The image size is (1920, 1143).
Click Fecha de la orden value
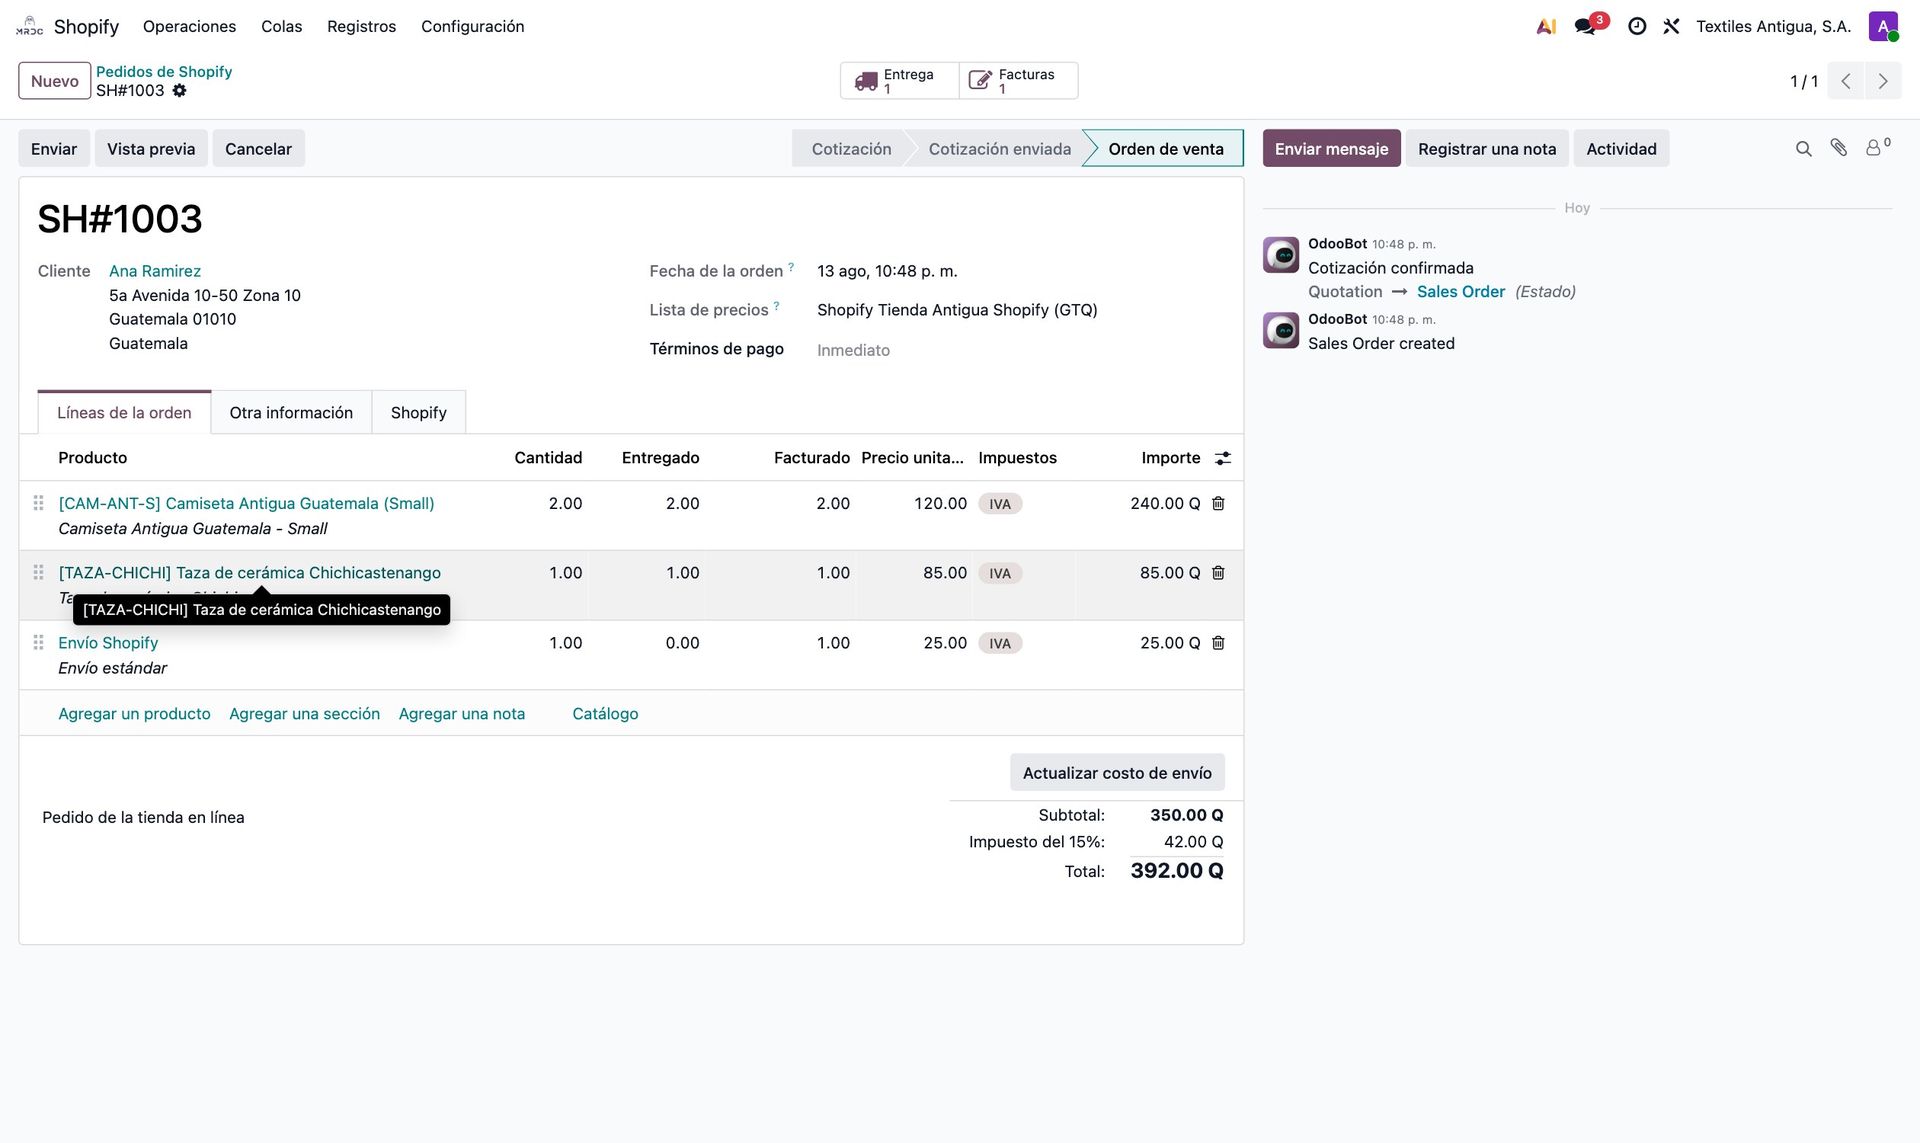tap(887, 271)
